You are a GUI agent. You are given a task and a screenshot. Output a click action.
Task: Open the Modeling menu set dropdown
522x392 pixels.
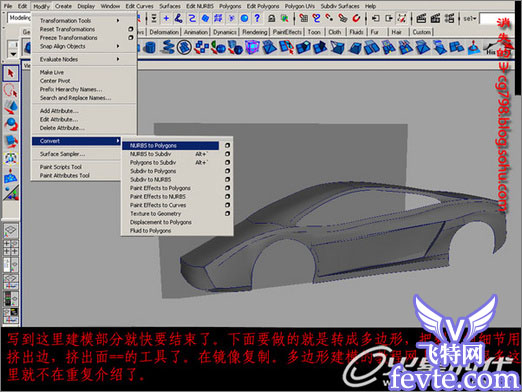19,18
